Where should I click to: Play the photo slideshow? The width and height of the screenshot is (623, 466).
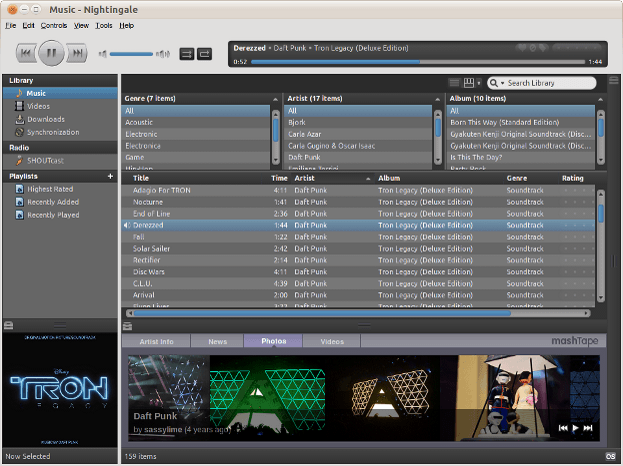(575, 428)
